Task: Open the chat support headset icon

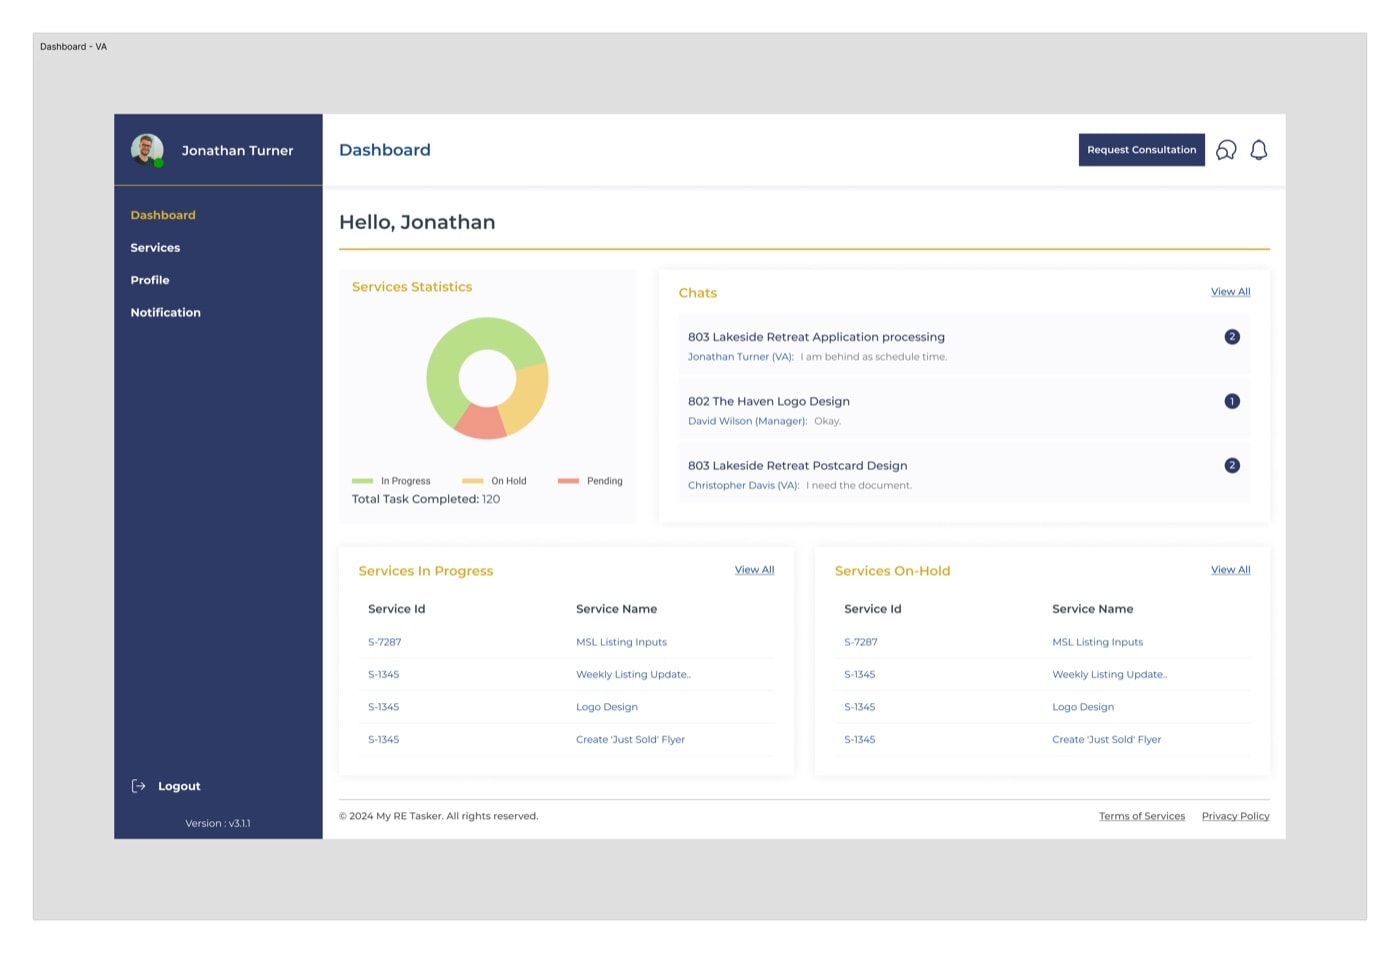Action: (x=1226, y=150)
